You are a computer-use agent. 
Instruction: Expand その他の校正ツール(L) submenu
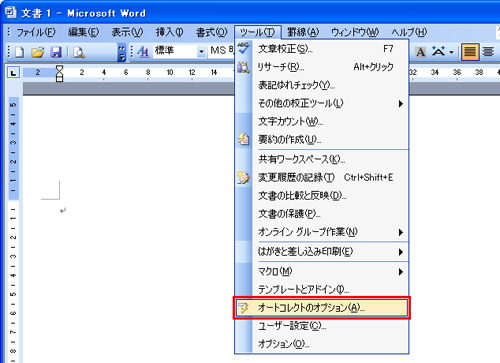pyautogui.click(x=322, y=103)
